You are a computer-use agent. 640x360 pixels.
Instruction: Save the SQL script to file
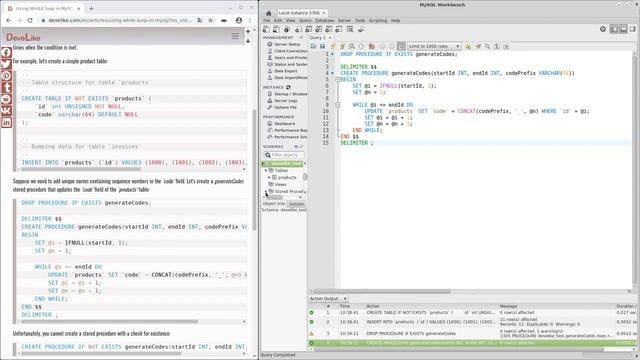coord(322,47)
